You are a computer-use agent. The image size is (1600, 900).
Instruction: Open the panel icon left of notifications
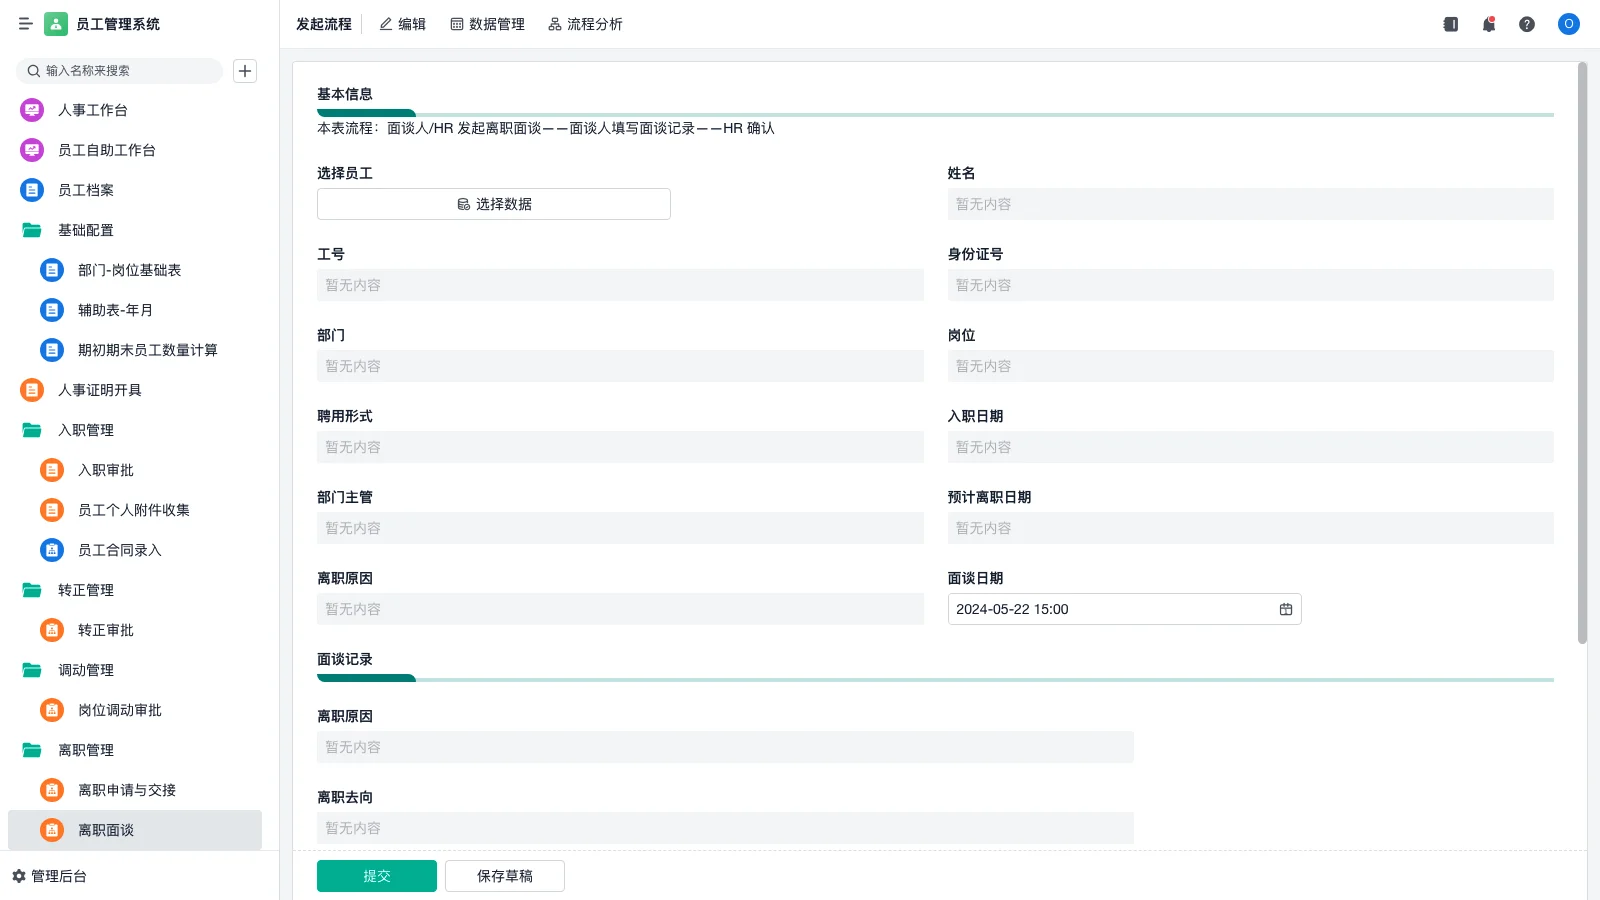pos(1449,24)
